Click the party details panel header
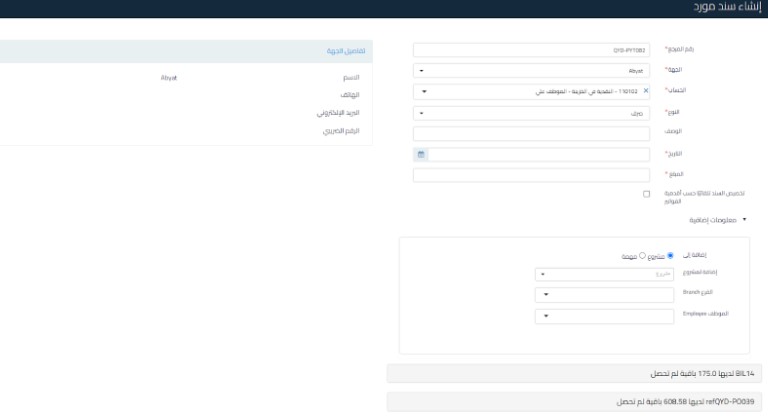Image resolution: width=768 pixels, height=416 pixels. pyautogui.click(x=186, y=50)
